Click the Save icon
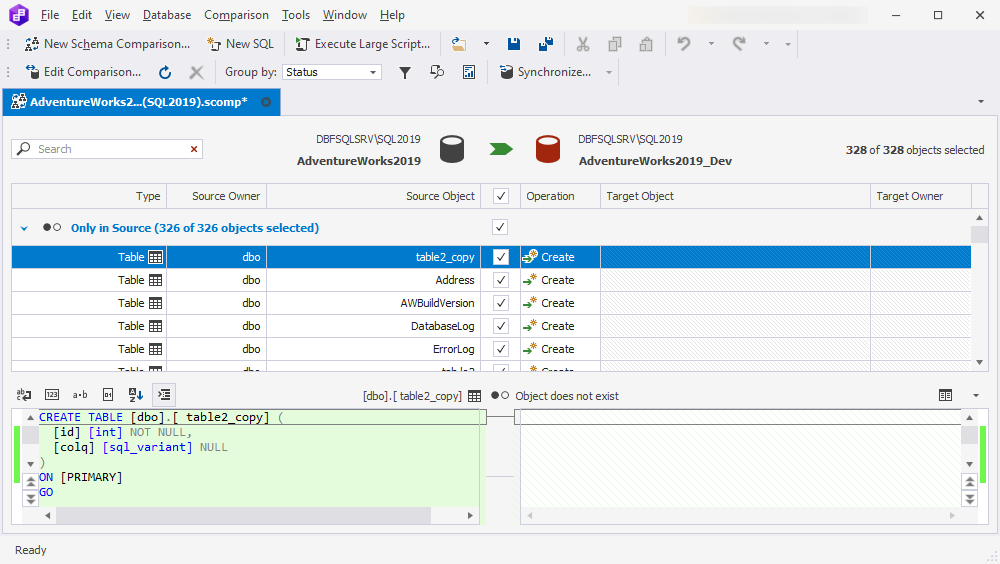 [513, 44]
